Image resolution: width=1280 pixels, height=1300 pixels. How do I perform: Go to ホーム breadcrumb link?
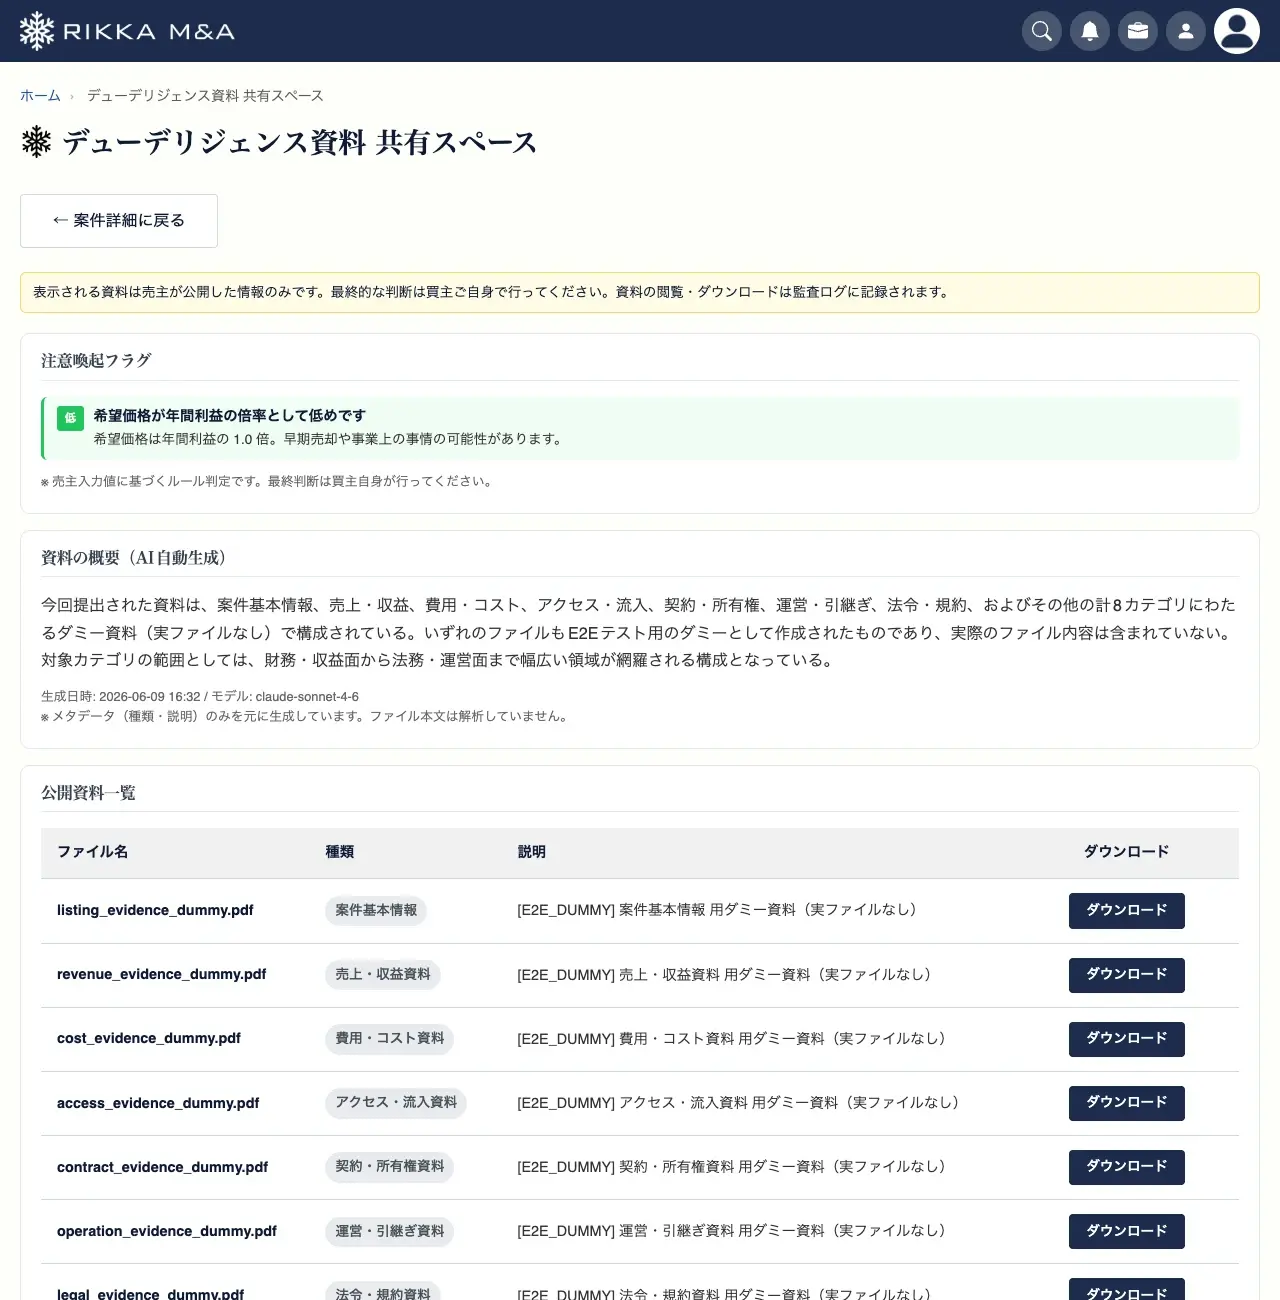[40, 96]
